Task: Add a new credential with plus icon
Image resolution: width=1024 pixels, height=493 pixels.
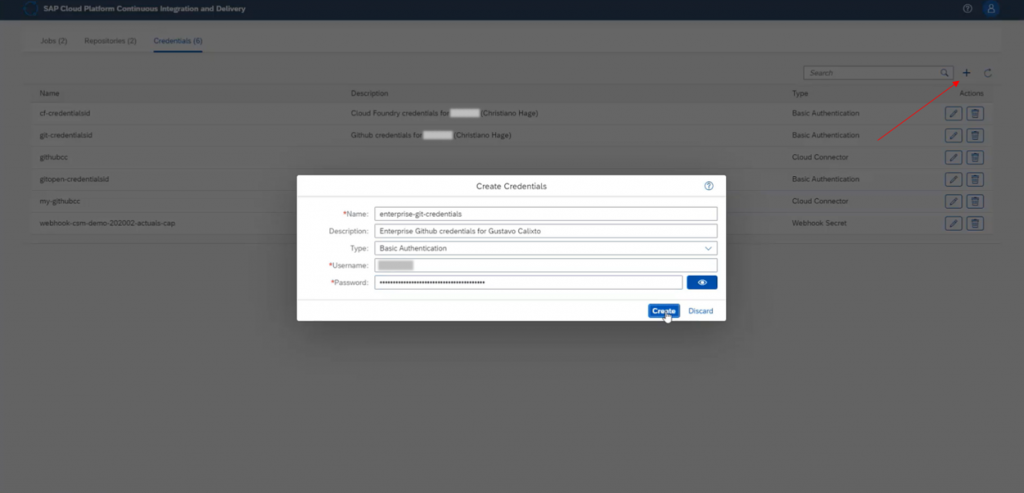Action: tap(967, 73)
